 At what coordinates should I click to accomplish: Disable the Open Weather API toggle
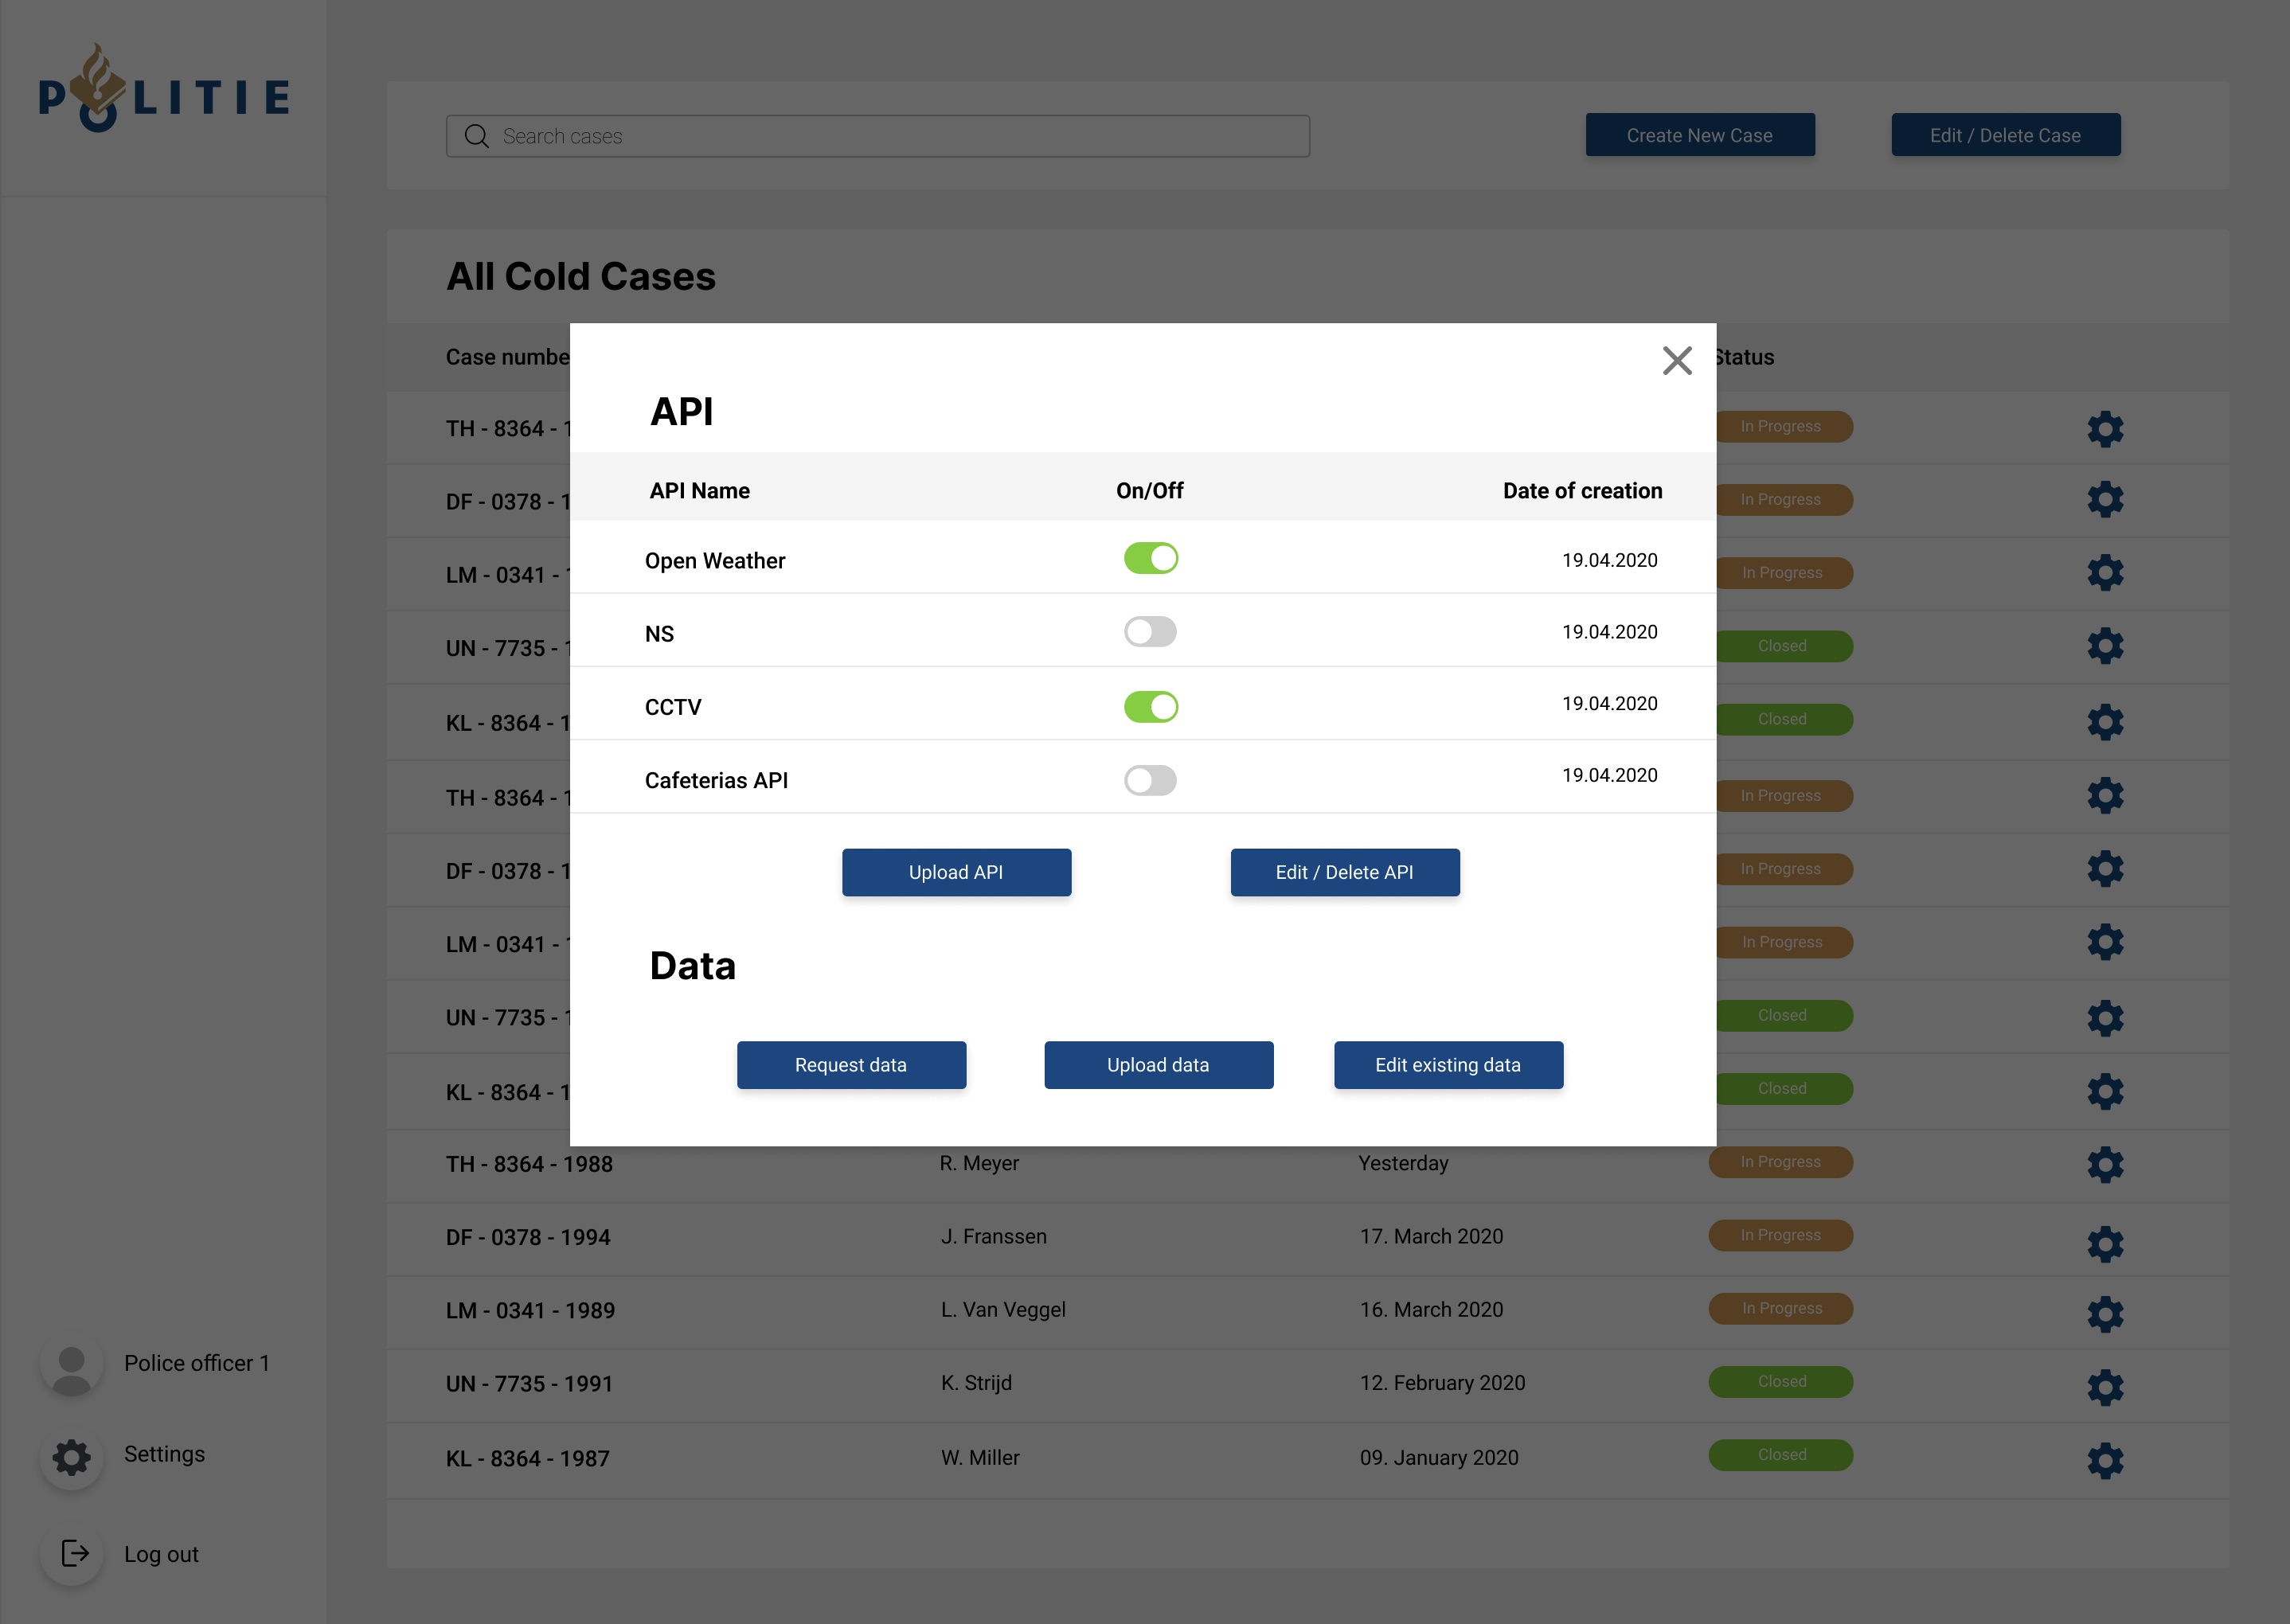(1150, 558)
